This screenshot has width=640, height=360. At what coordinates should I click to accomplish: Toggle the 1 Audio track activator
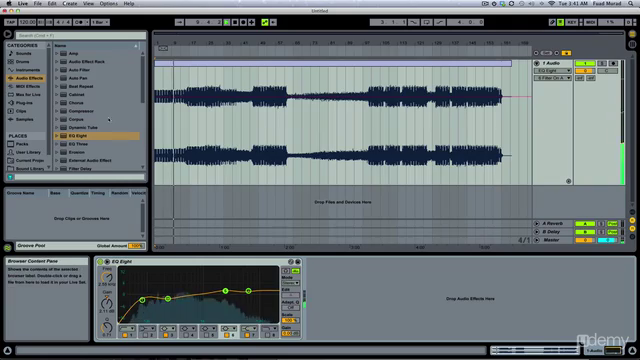coord(585,63)
